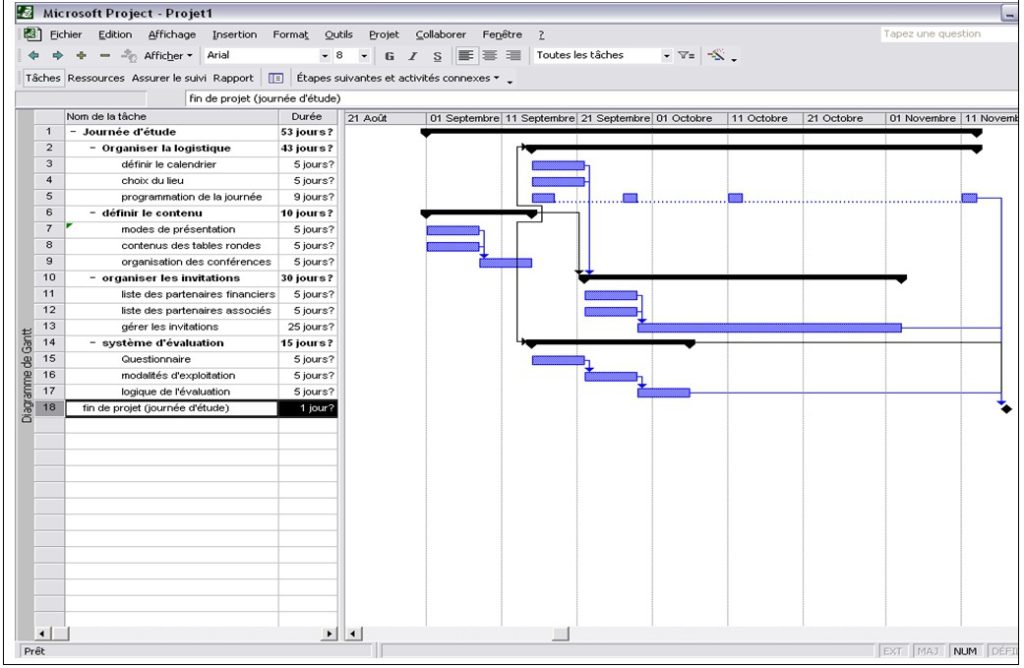Toggle bold formatting with the G button

(x=389, y=56)
